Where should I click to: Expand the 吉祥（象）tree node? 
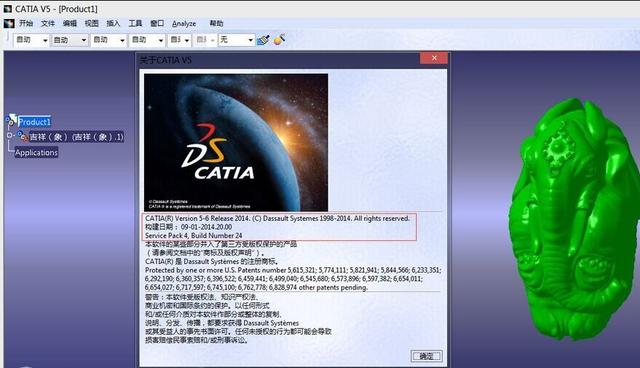10,135
